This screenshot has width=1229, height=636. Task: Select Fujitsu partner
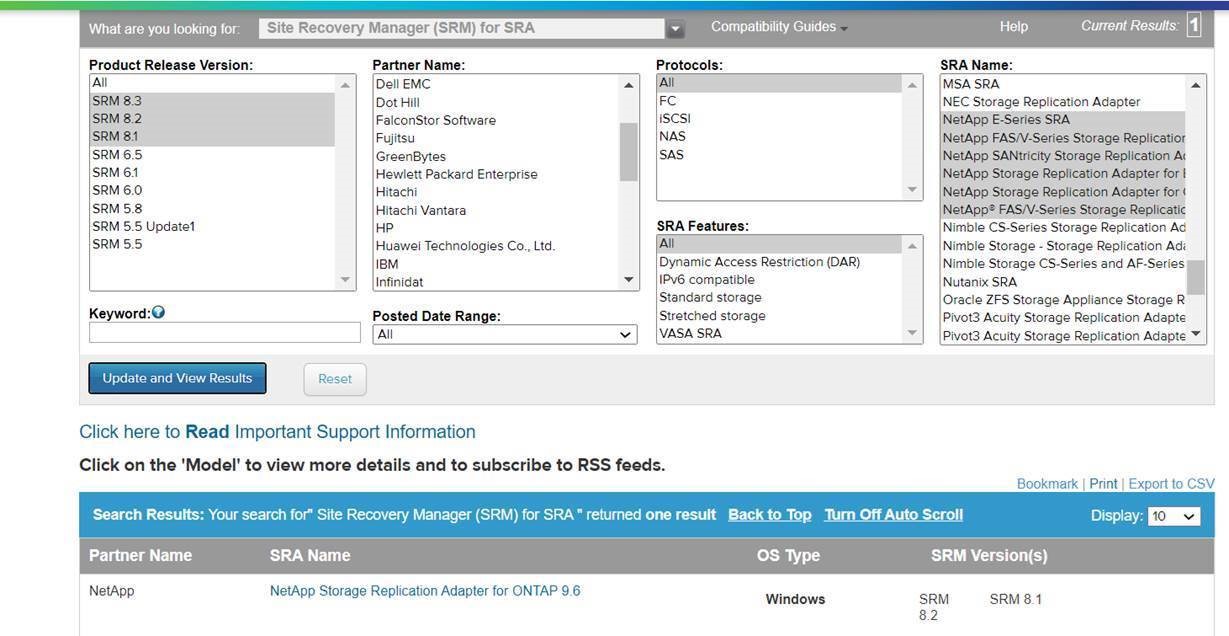pyautogui.click(x=496, y=138)
